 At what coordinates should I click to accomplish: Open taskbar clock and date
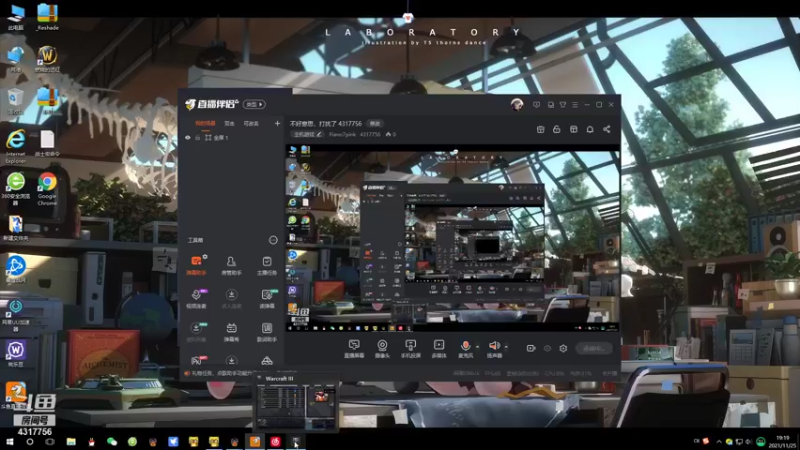pyautogui.click(x=782, y=441)
